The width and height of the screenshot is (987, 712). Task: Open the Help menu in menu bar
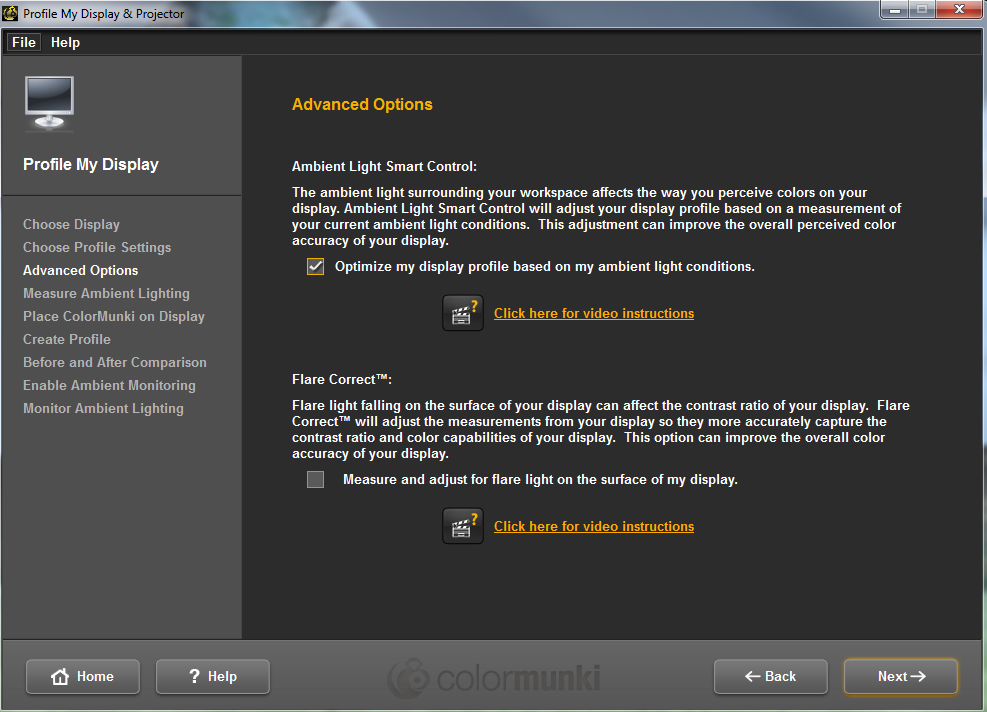[65, 42]
